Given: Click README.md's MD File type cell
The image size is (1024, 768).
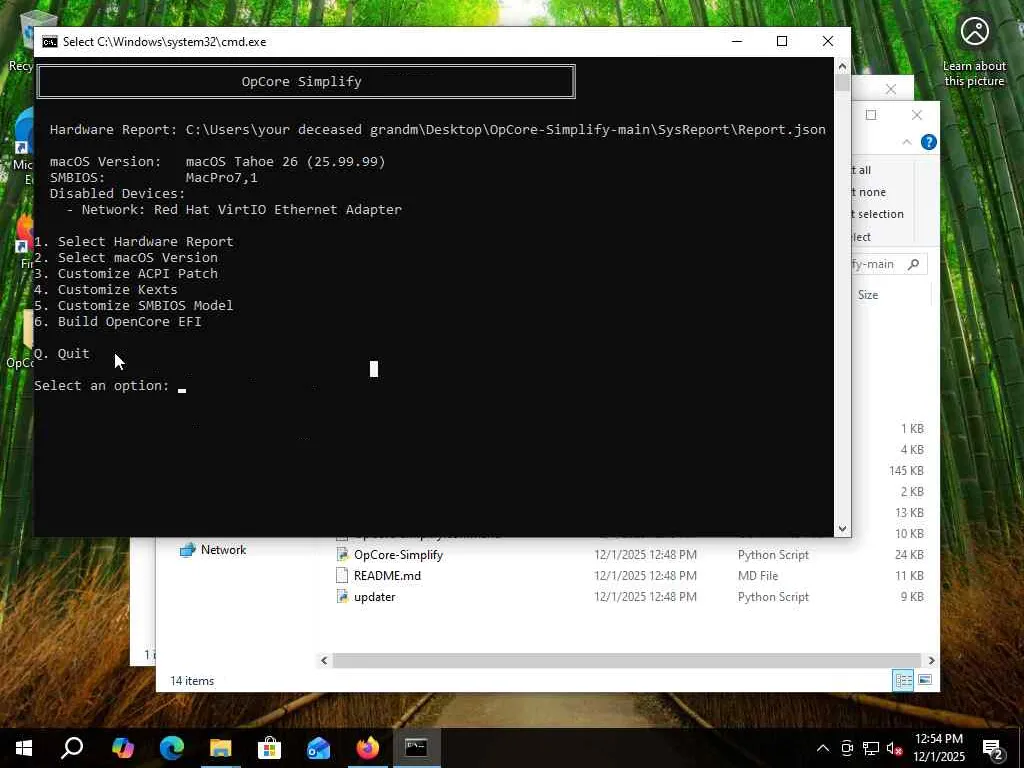Looking at the screenshot, I should click(x=758, y=575).
